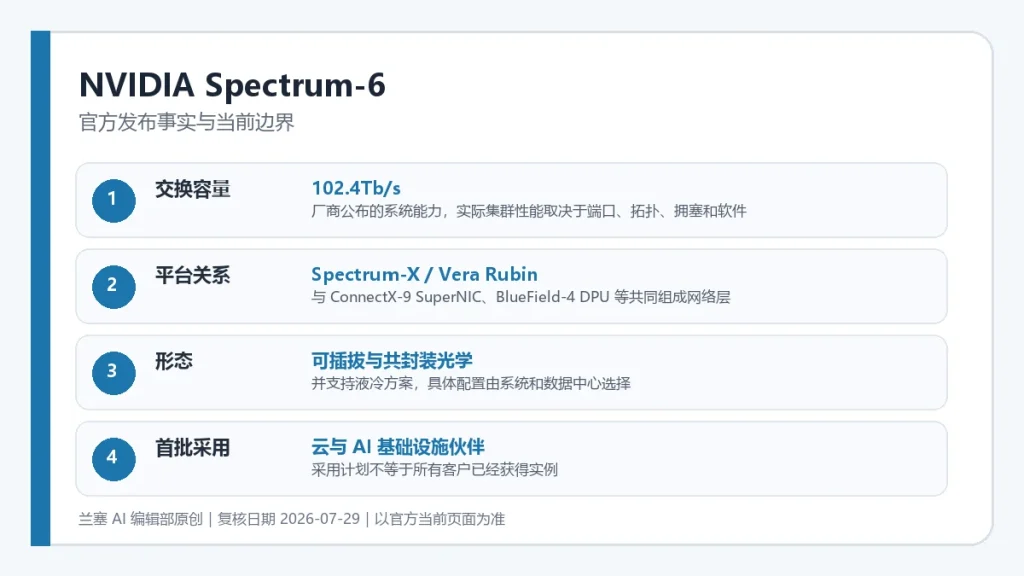
Task: Click the blue vertical accent bar
Action: 40,288
